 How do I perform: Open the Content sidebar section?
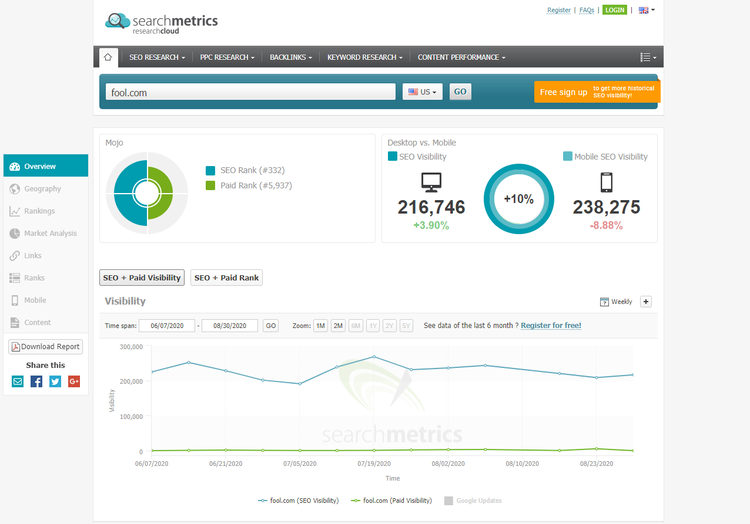45,322
